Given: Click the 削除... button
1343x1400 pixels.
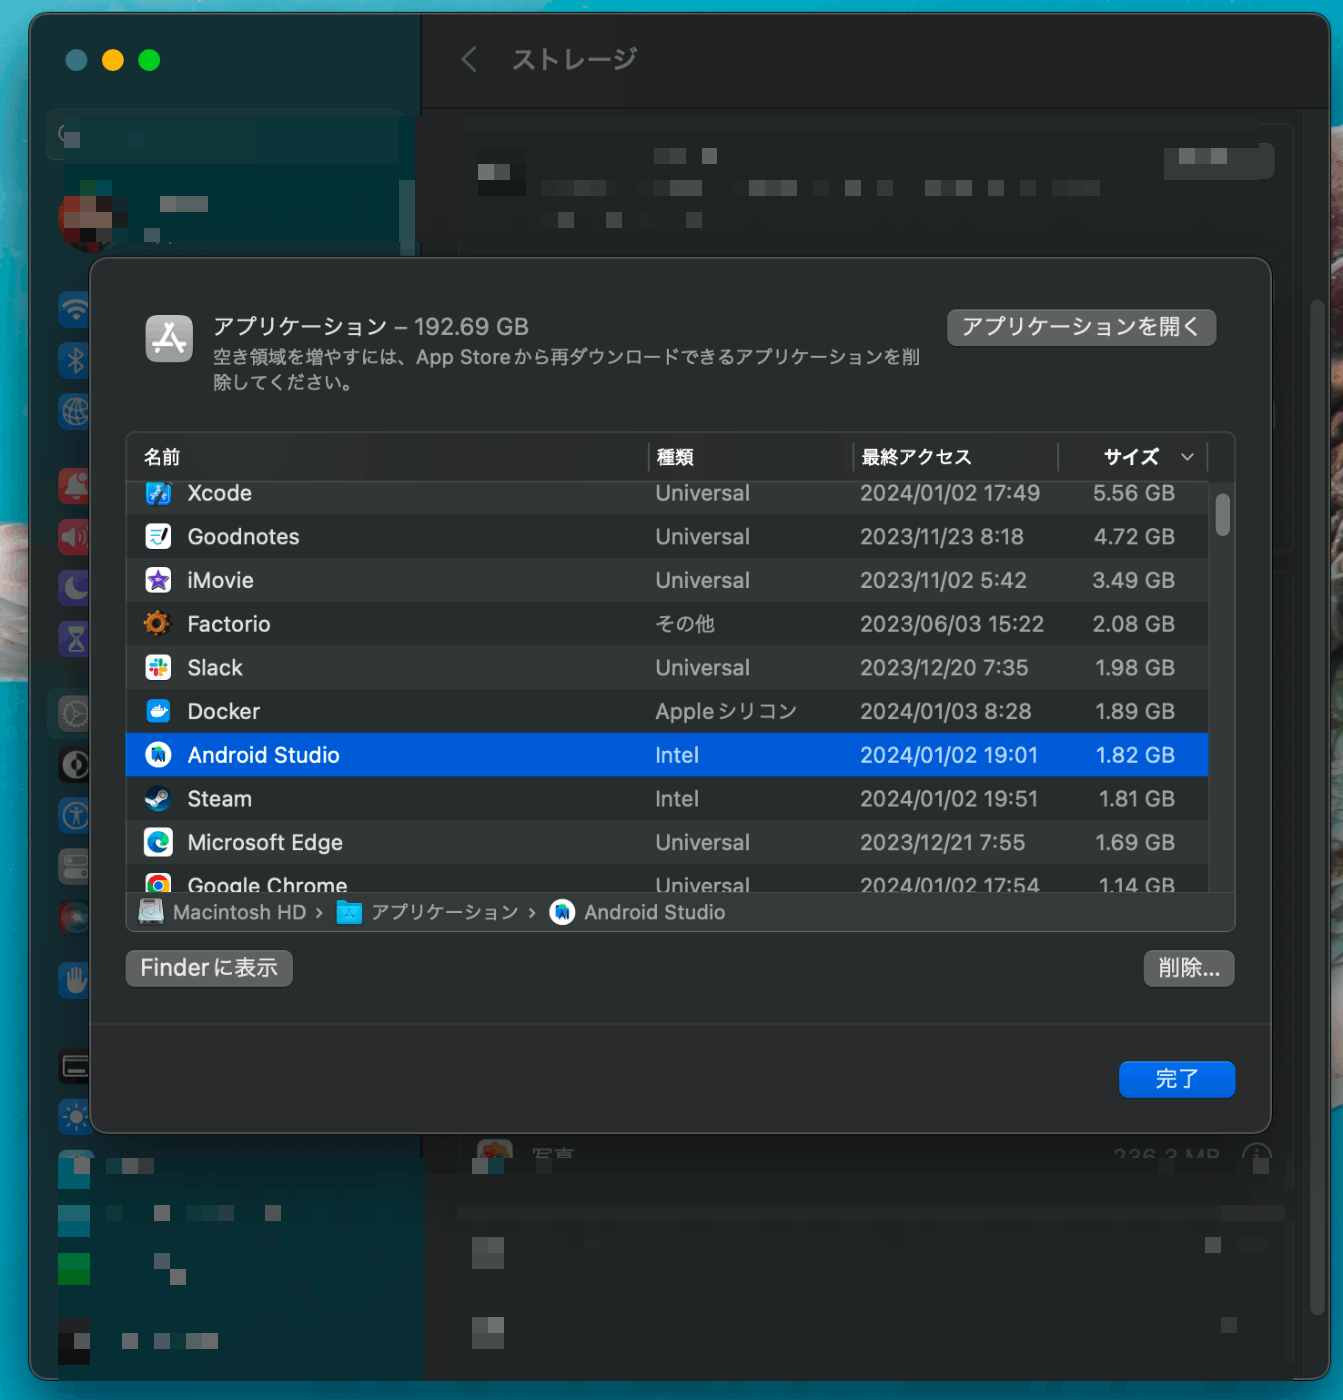Looking at the screenshot, I should 1189,968.
